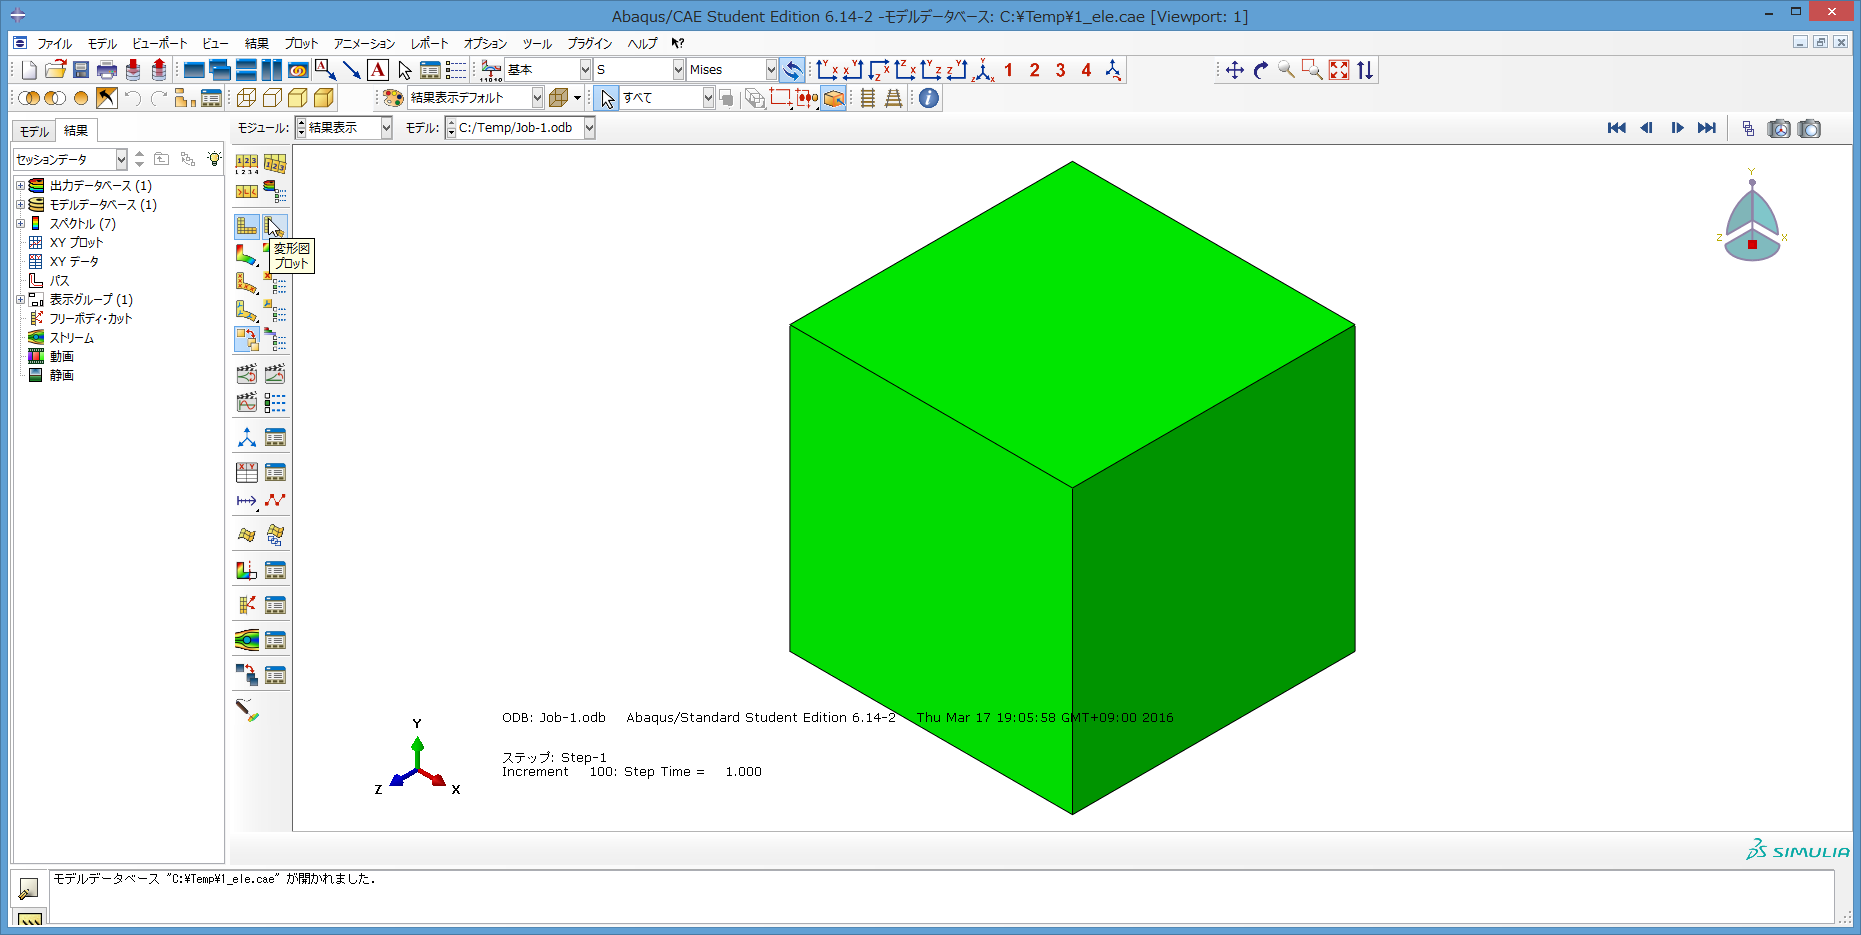Viewport: 1861px width, 935px height.
Task: Expand the 出力データベース (1) tree node
Action: tap(20, 186)
